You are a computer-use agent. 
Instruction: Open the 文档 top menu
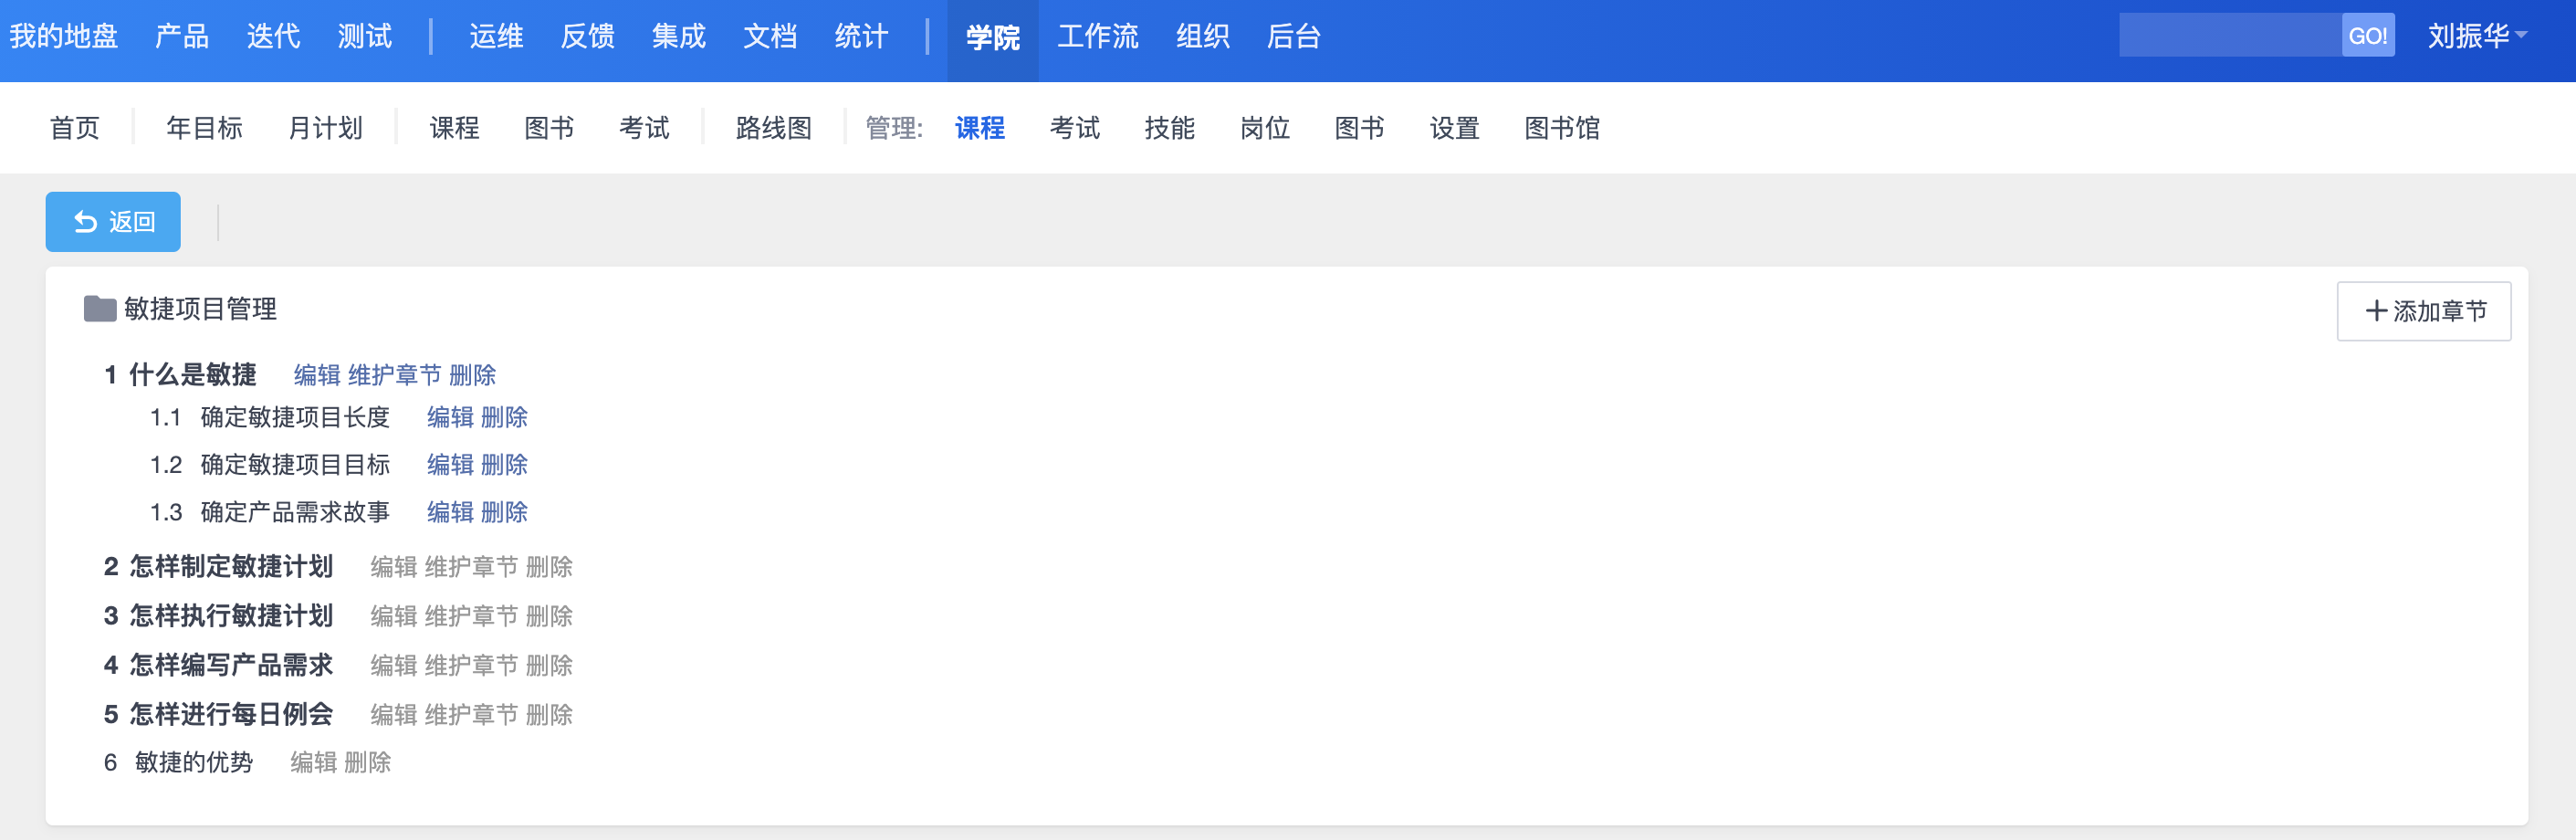770,37
